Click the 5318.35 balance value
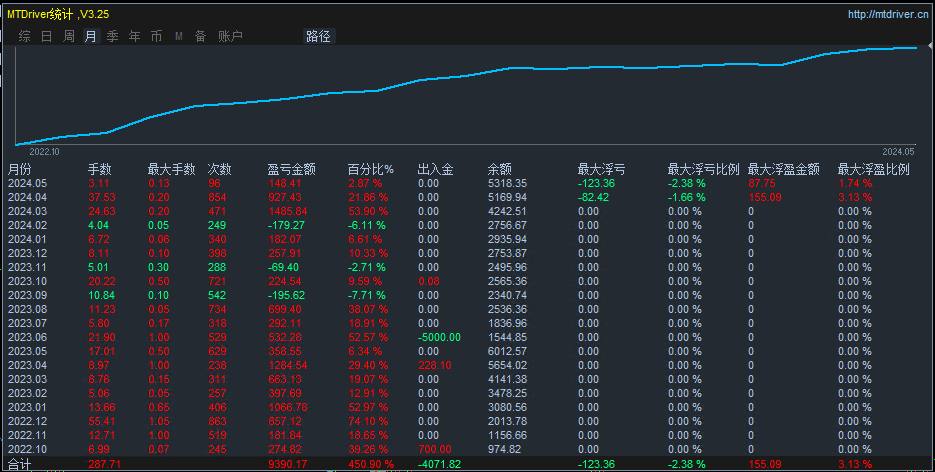 pos(507,184)
